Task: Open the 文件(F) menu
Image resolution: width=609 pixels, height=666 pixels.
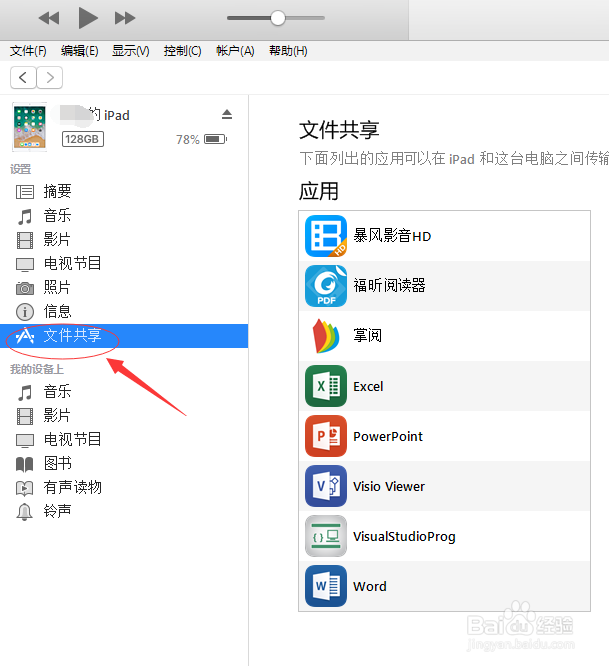Action: [28, 51]
